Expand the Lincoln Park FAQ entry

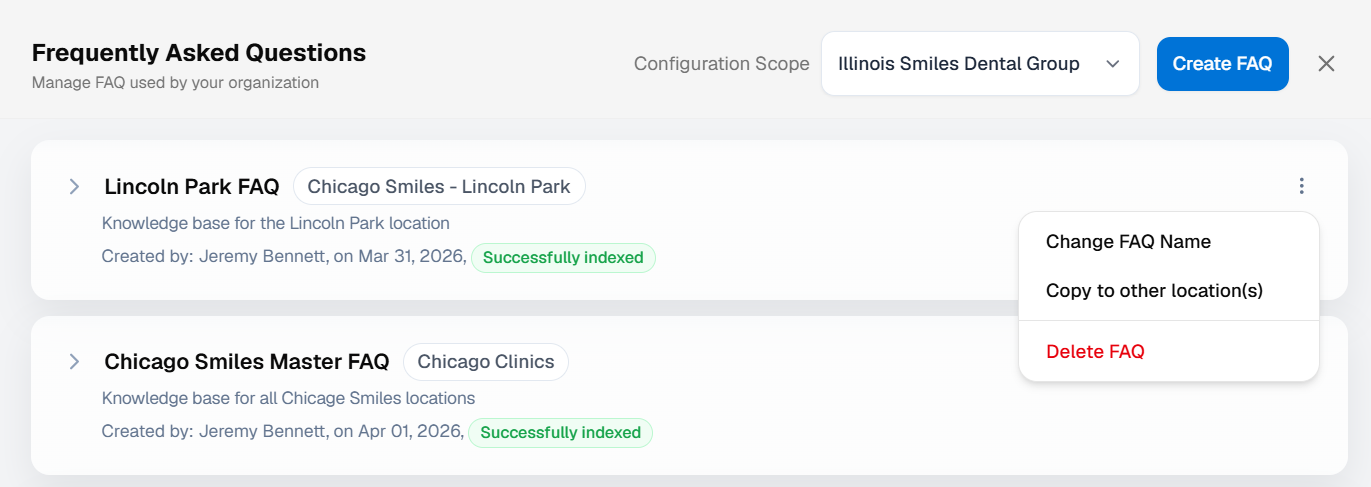coord(74,186)
